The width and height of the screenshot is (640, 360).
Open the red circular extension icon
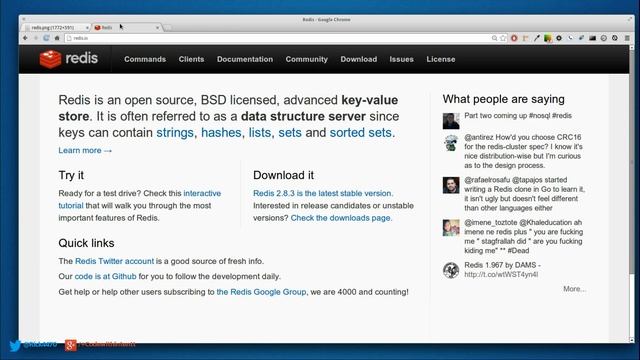coord(514,38)
